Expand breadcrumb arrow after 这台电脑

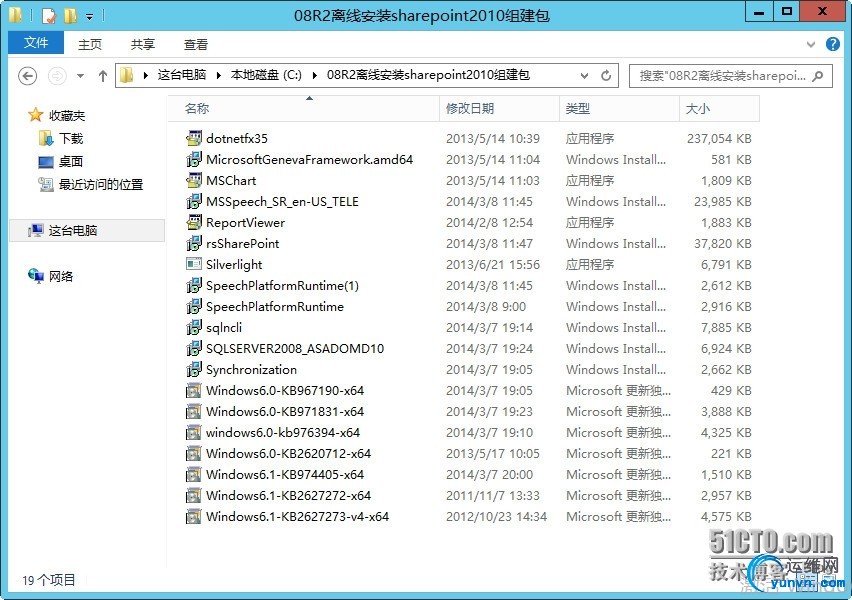tap(218, 76)
